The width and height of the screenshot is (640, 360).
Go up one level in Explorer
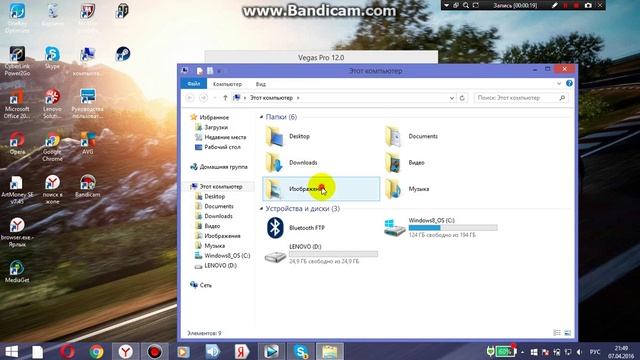225,98
